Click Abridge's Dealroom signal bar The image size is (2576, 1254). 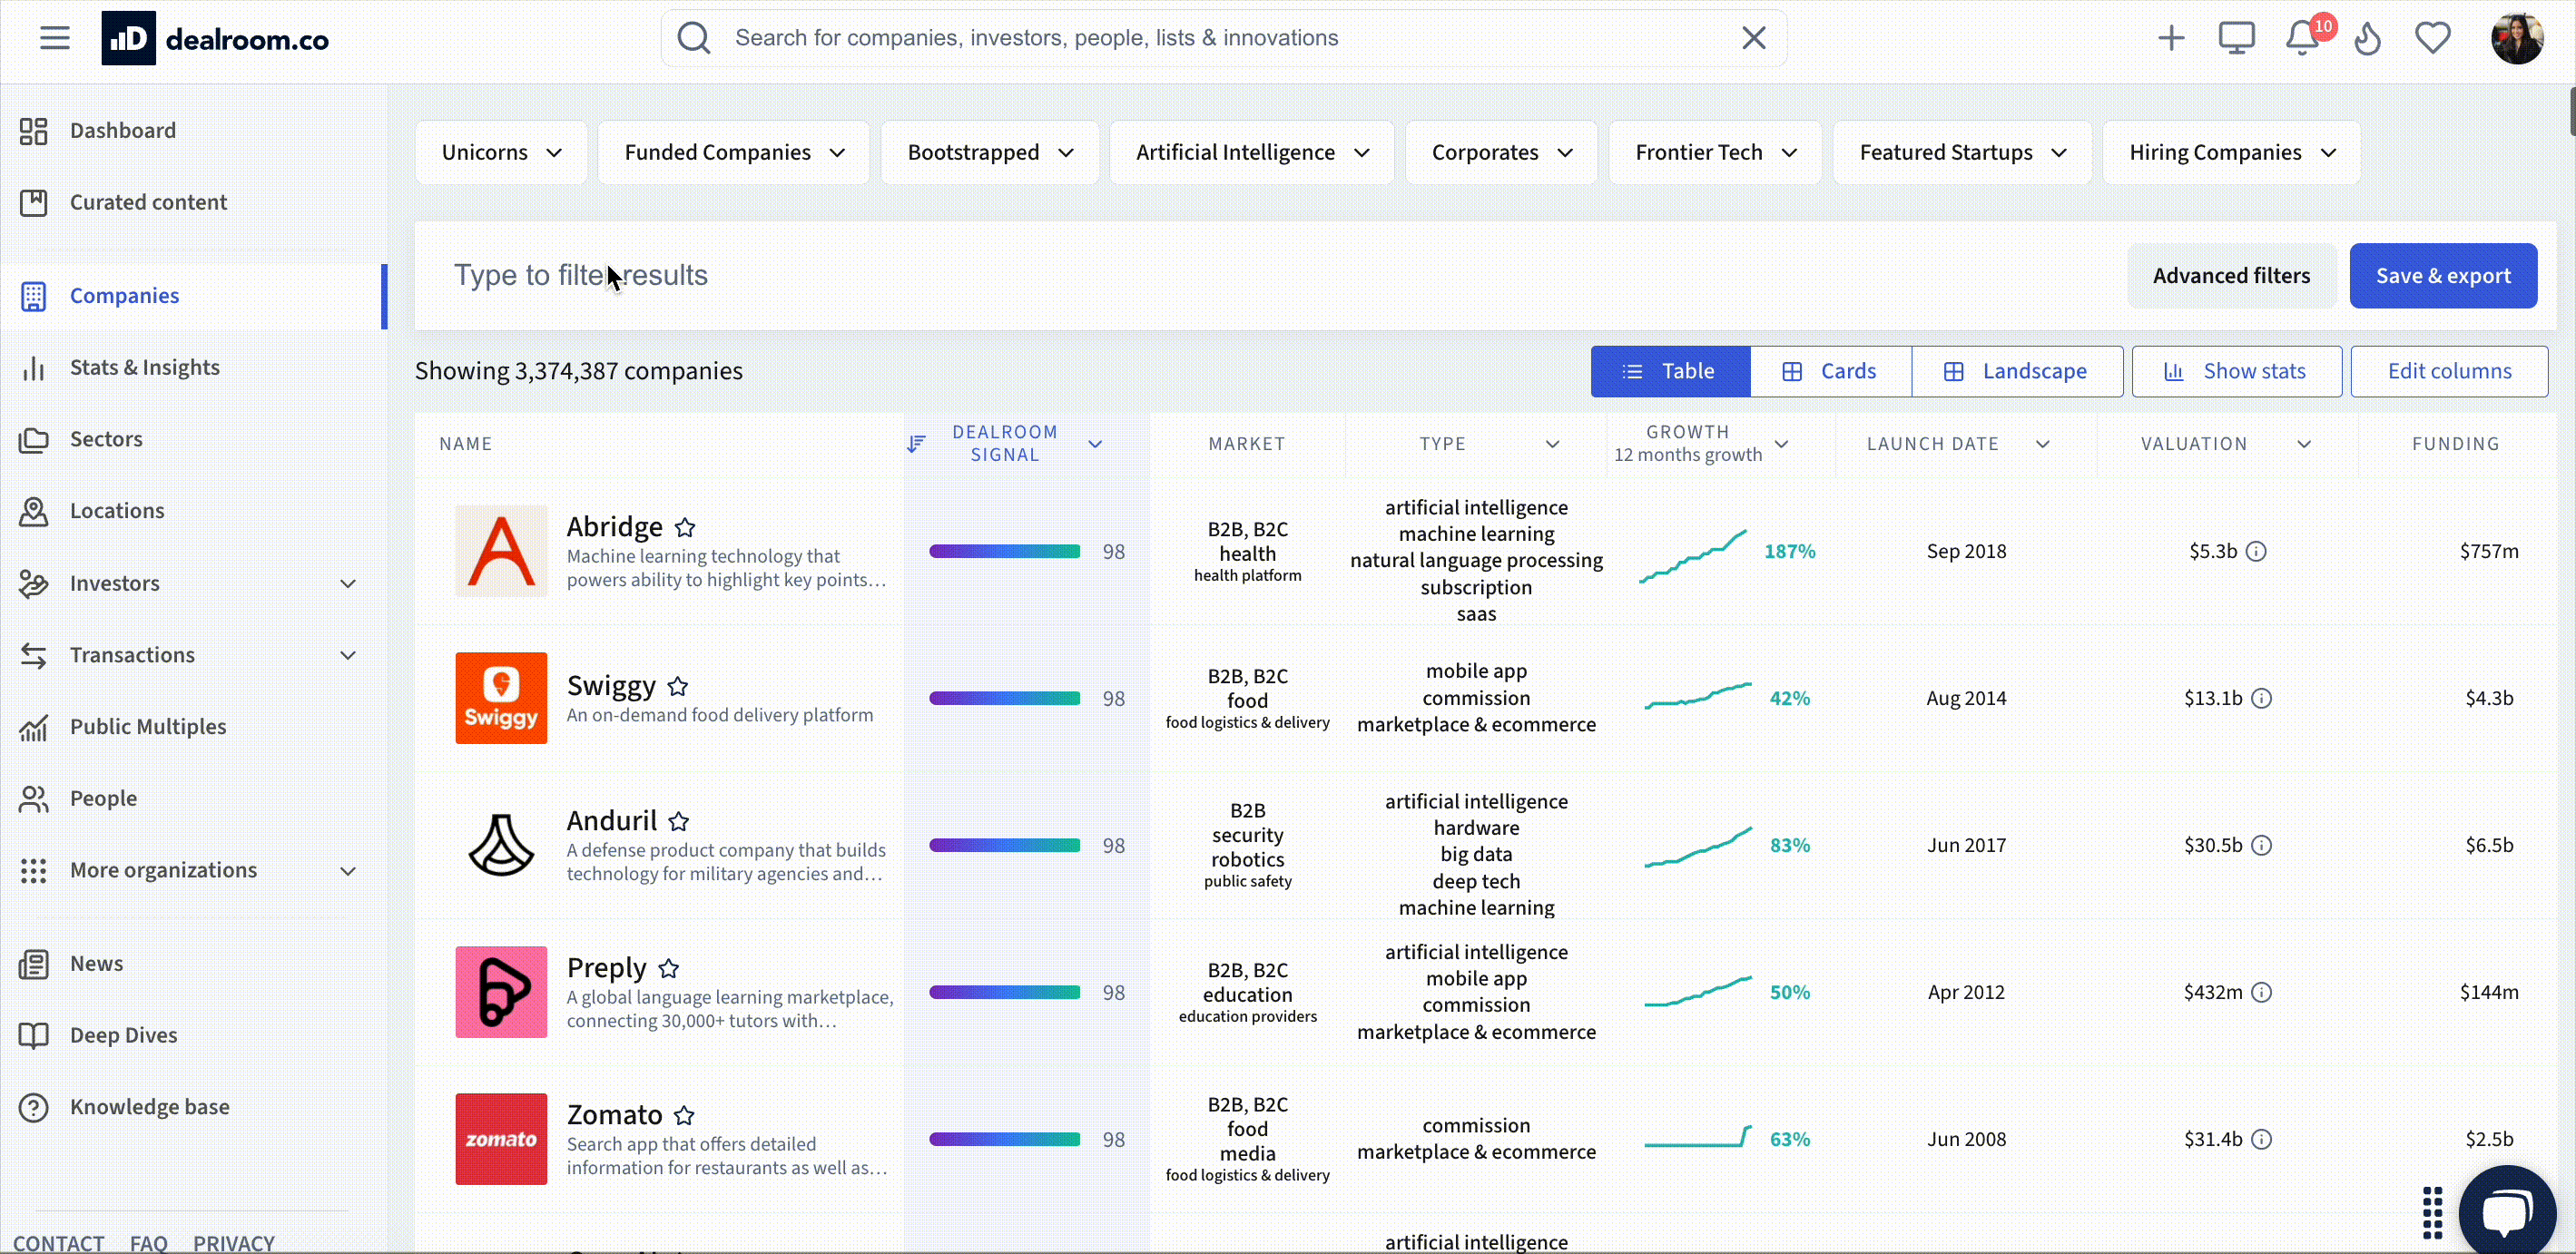[1004, 551]
